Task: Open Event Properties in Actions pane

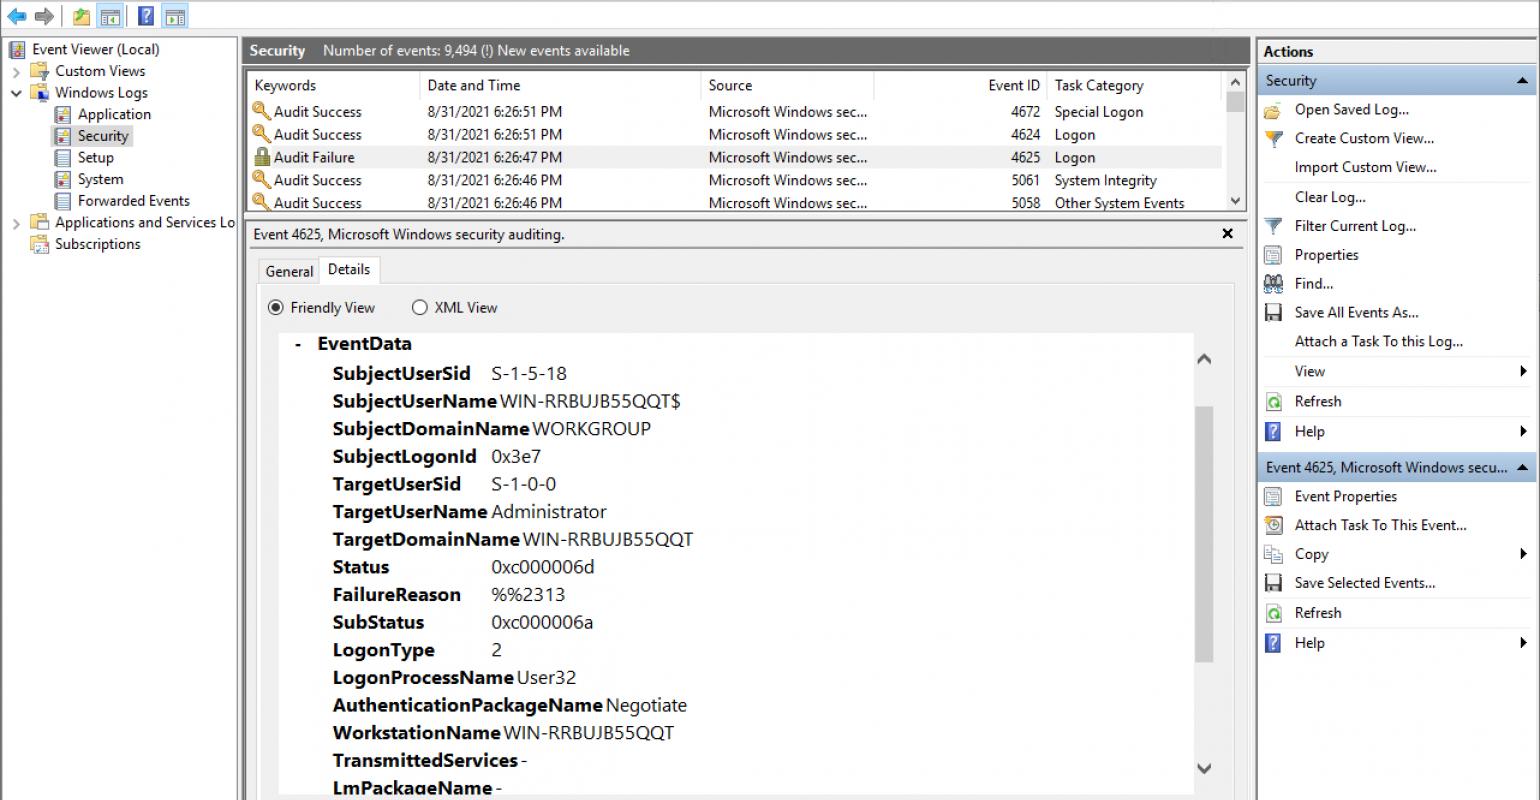Action: point(1345,496)
